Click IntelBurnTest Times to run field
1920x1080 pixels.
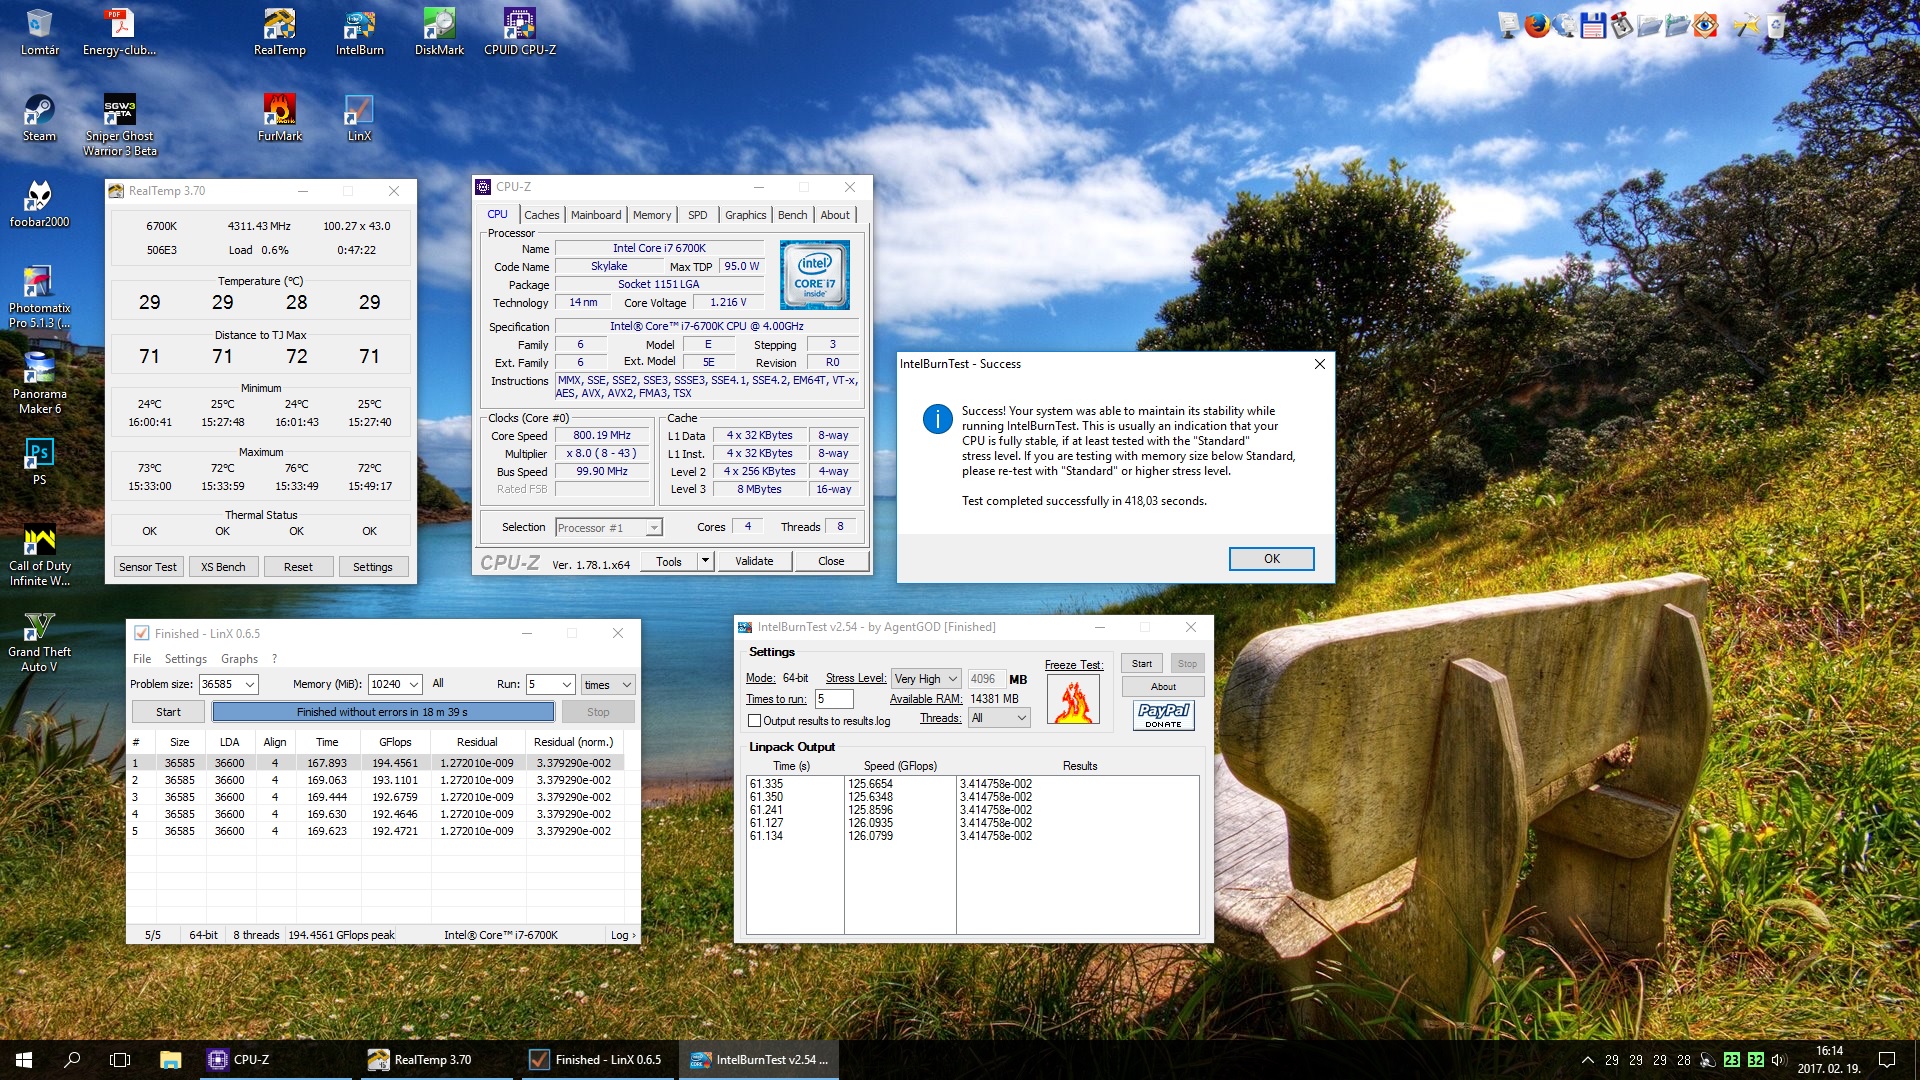point(834,699)
